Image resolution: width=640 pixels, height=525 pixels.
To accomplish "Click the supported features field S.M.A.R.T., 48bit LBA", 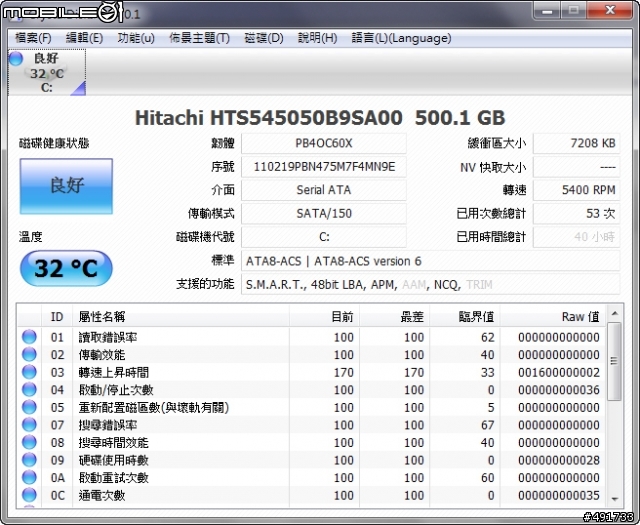I will click(431, 284).
